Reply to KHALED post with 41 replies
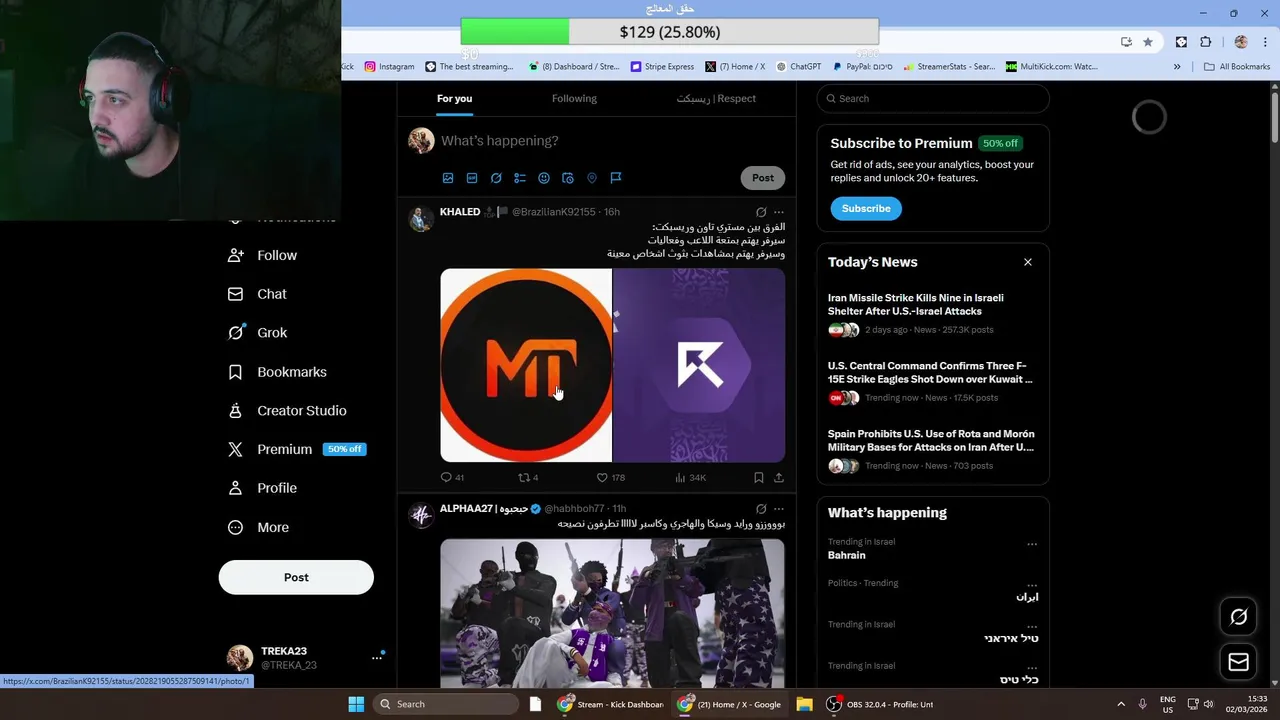 (452, 478)
